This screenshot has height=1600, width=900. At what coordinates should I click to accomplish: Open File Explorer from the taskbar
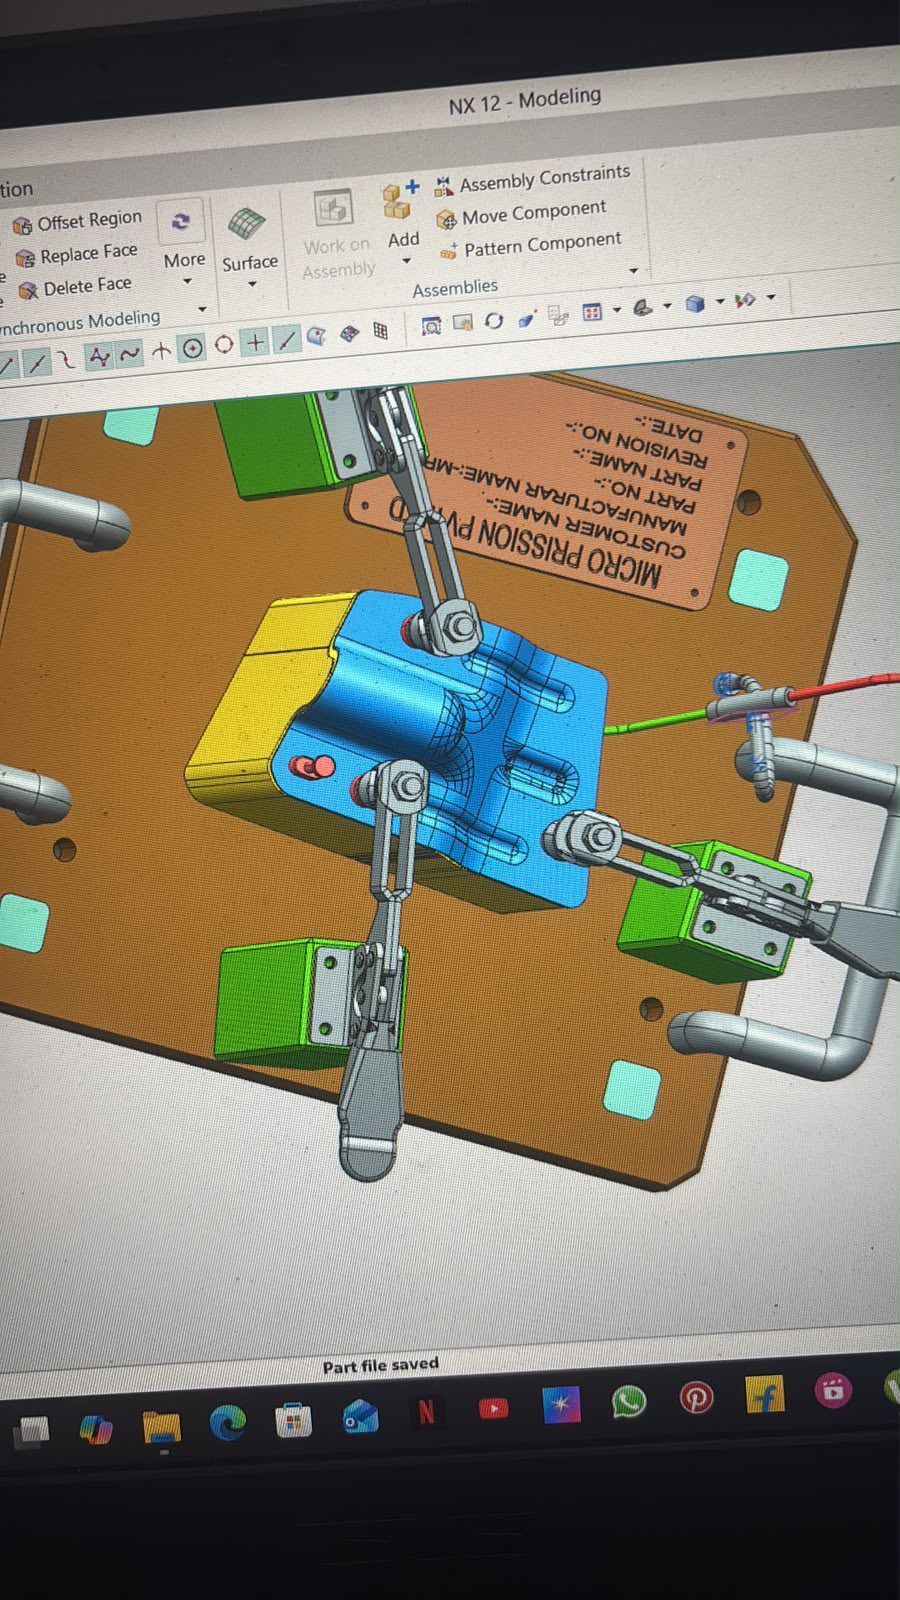[x=160, y=1427]
